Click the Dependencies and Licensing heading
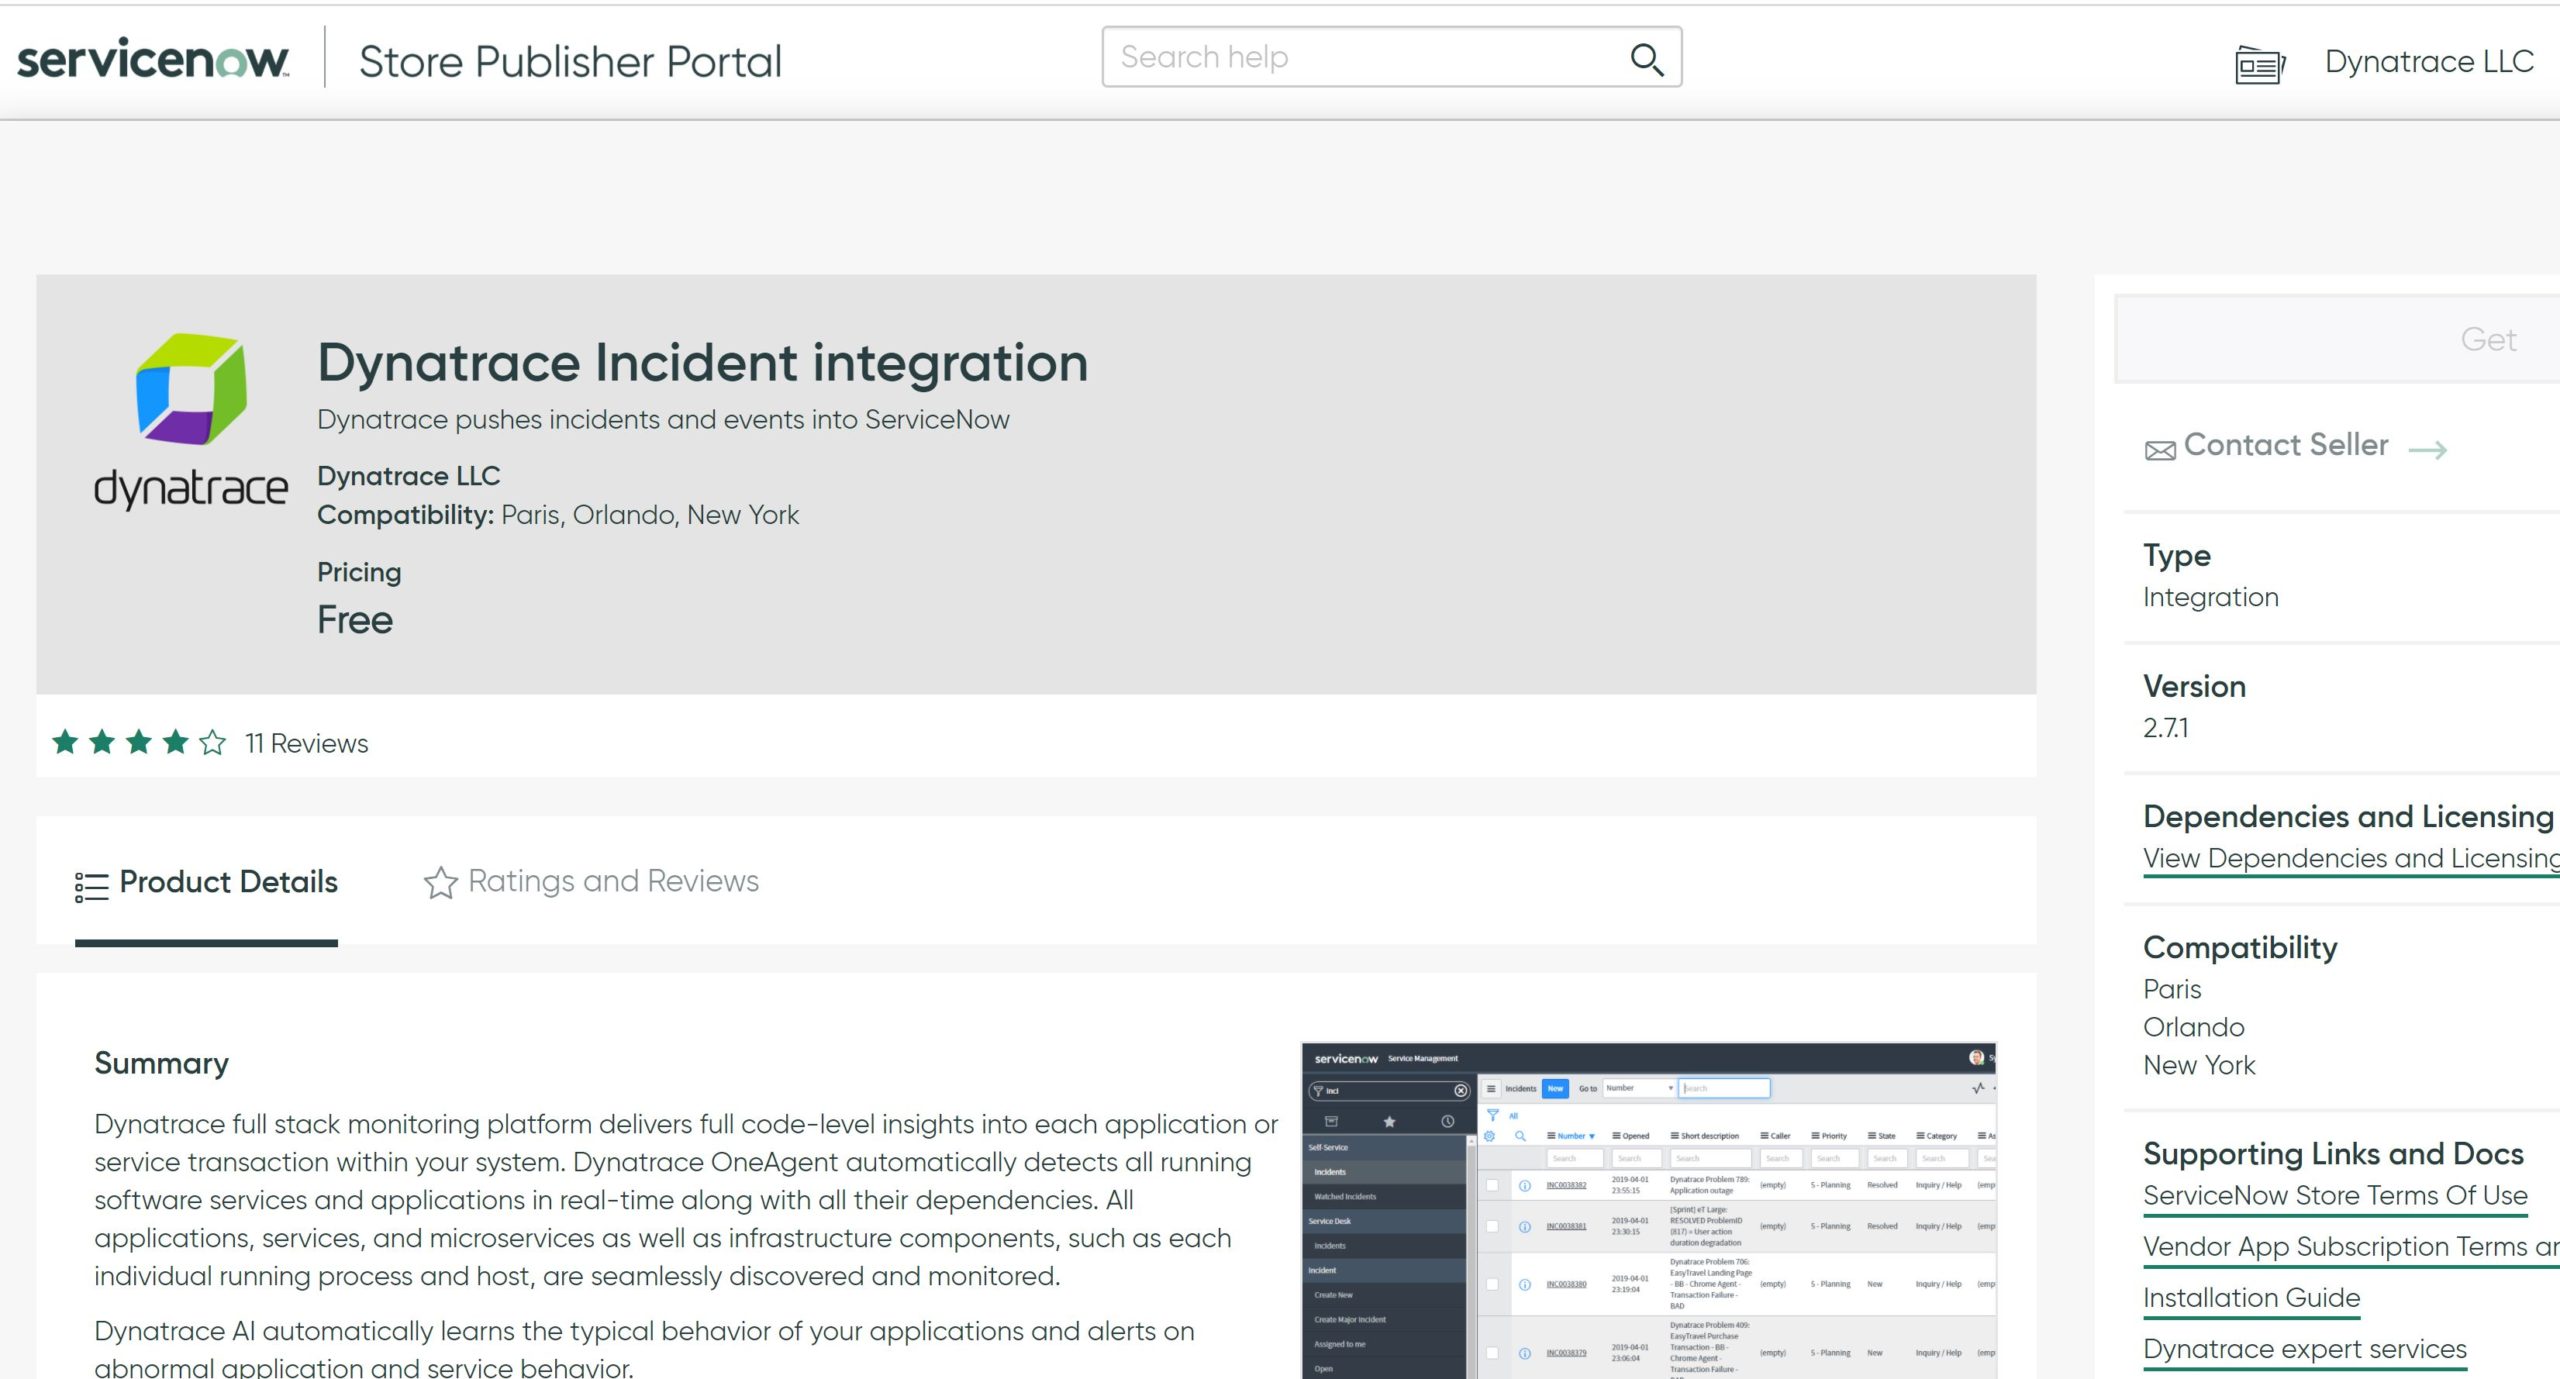The width and height of the screenshot is (2560, 1379). pyautogui.click(x=2348, y=817)
